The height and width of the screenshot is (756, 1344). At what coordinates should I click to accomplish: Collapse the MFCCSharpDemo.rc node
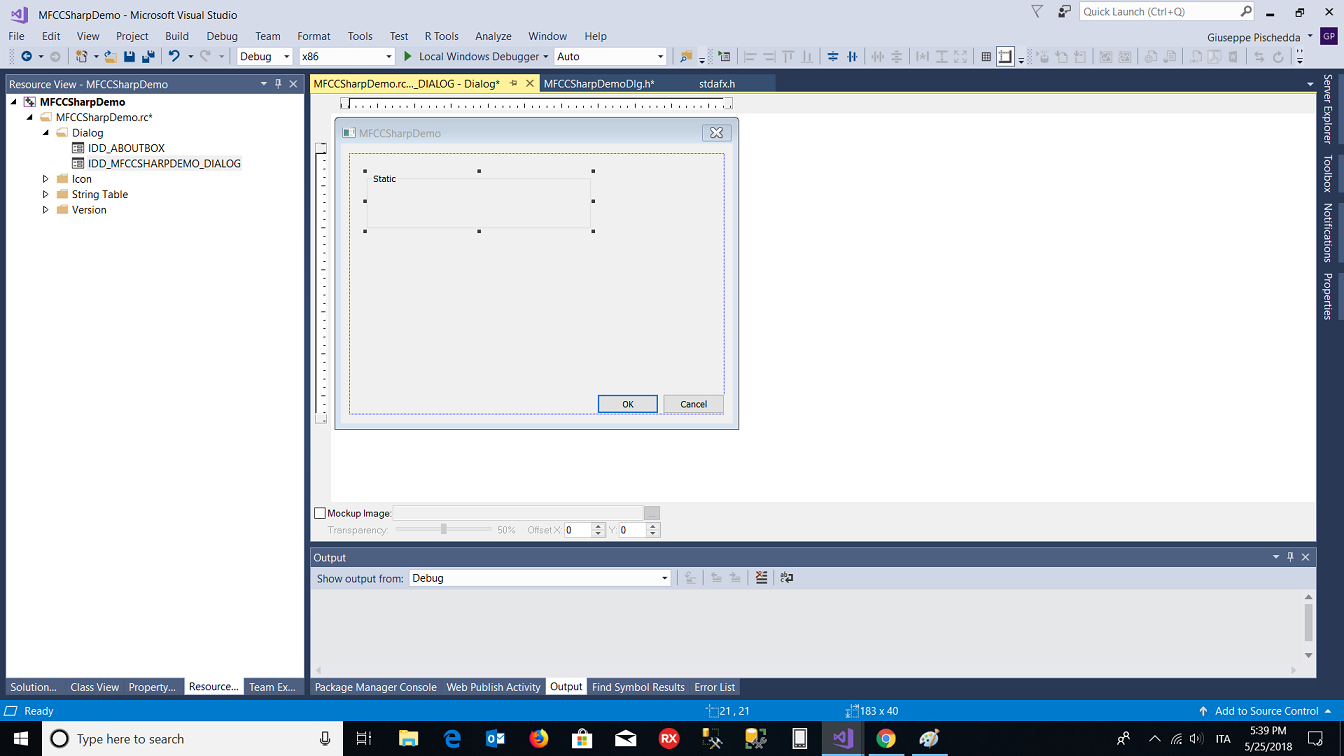pos(30,117)
